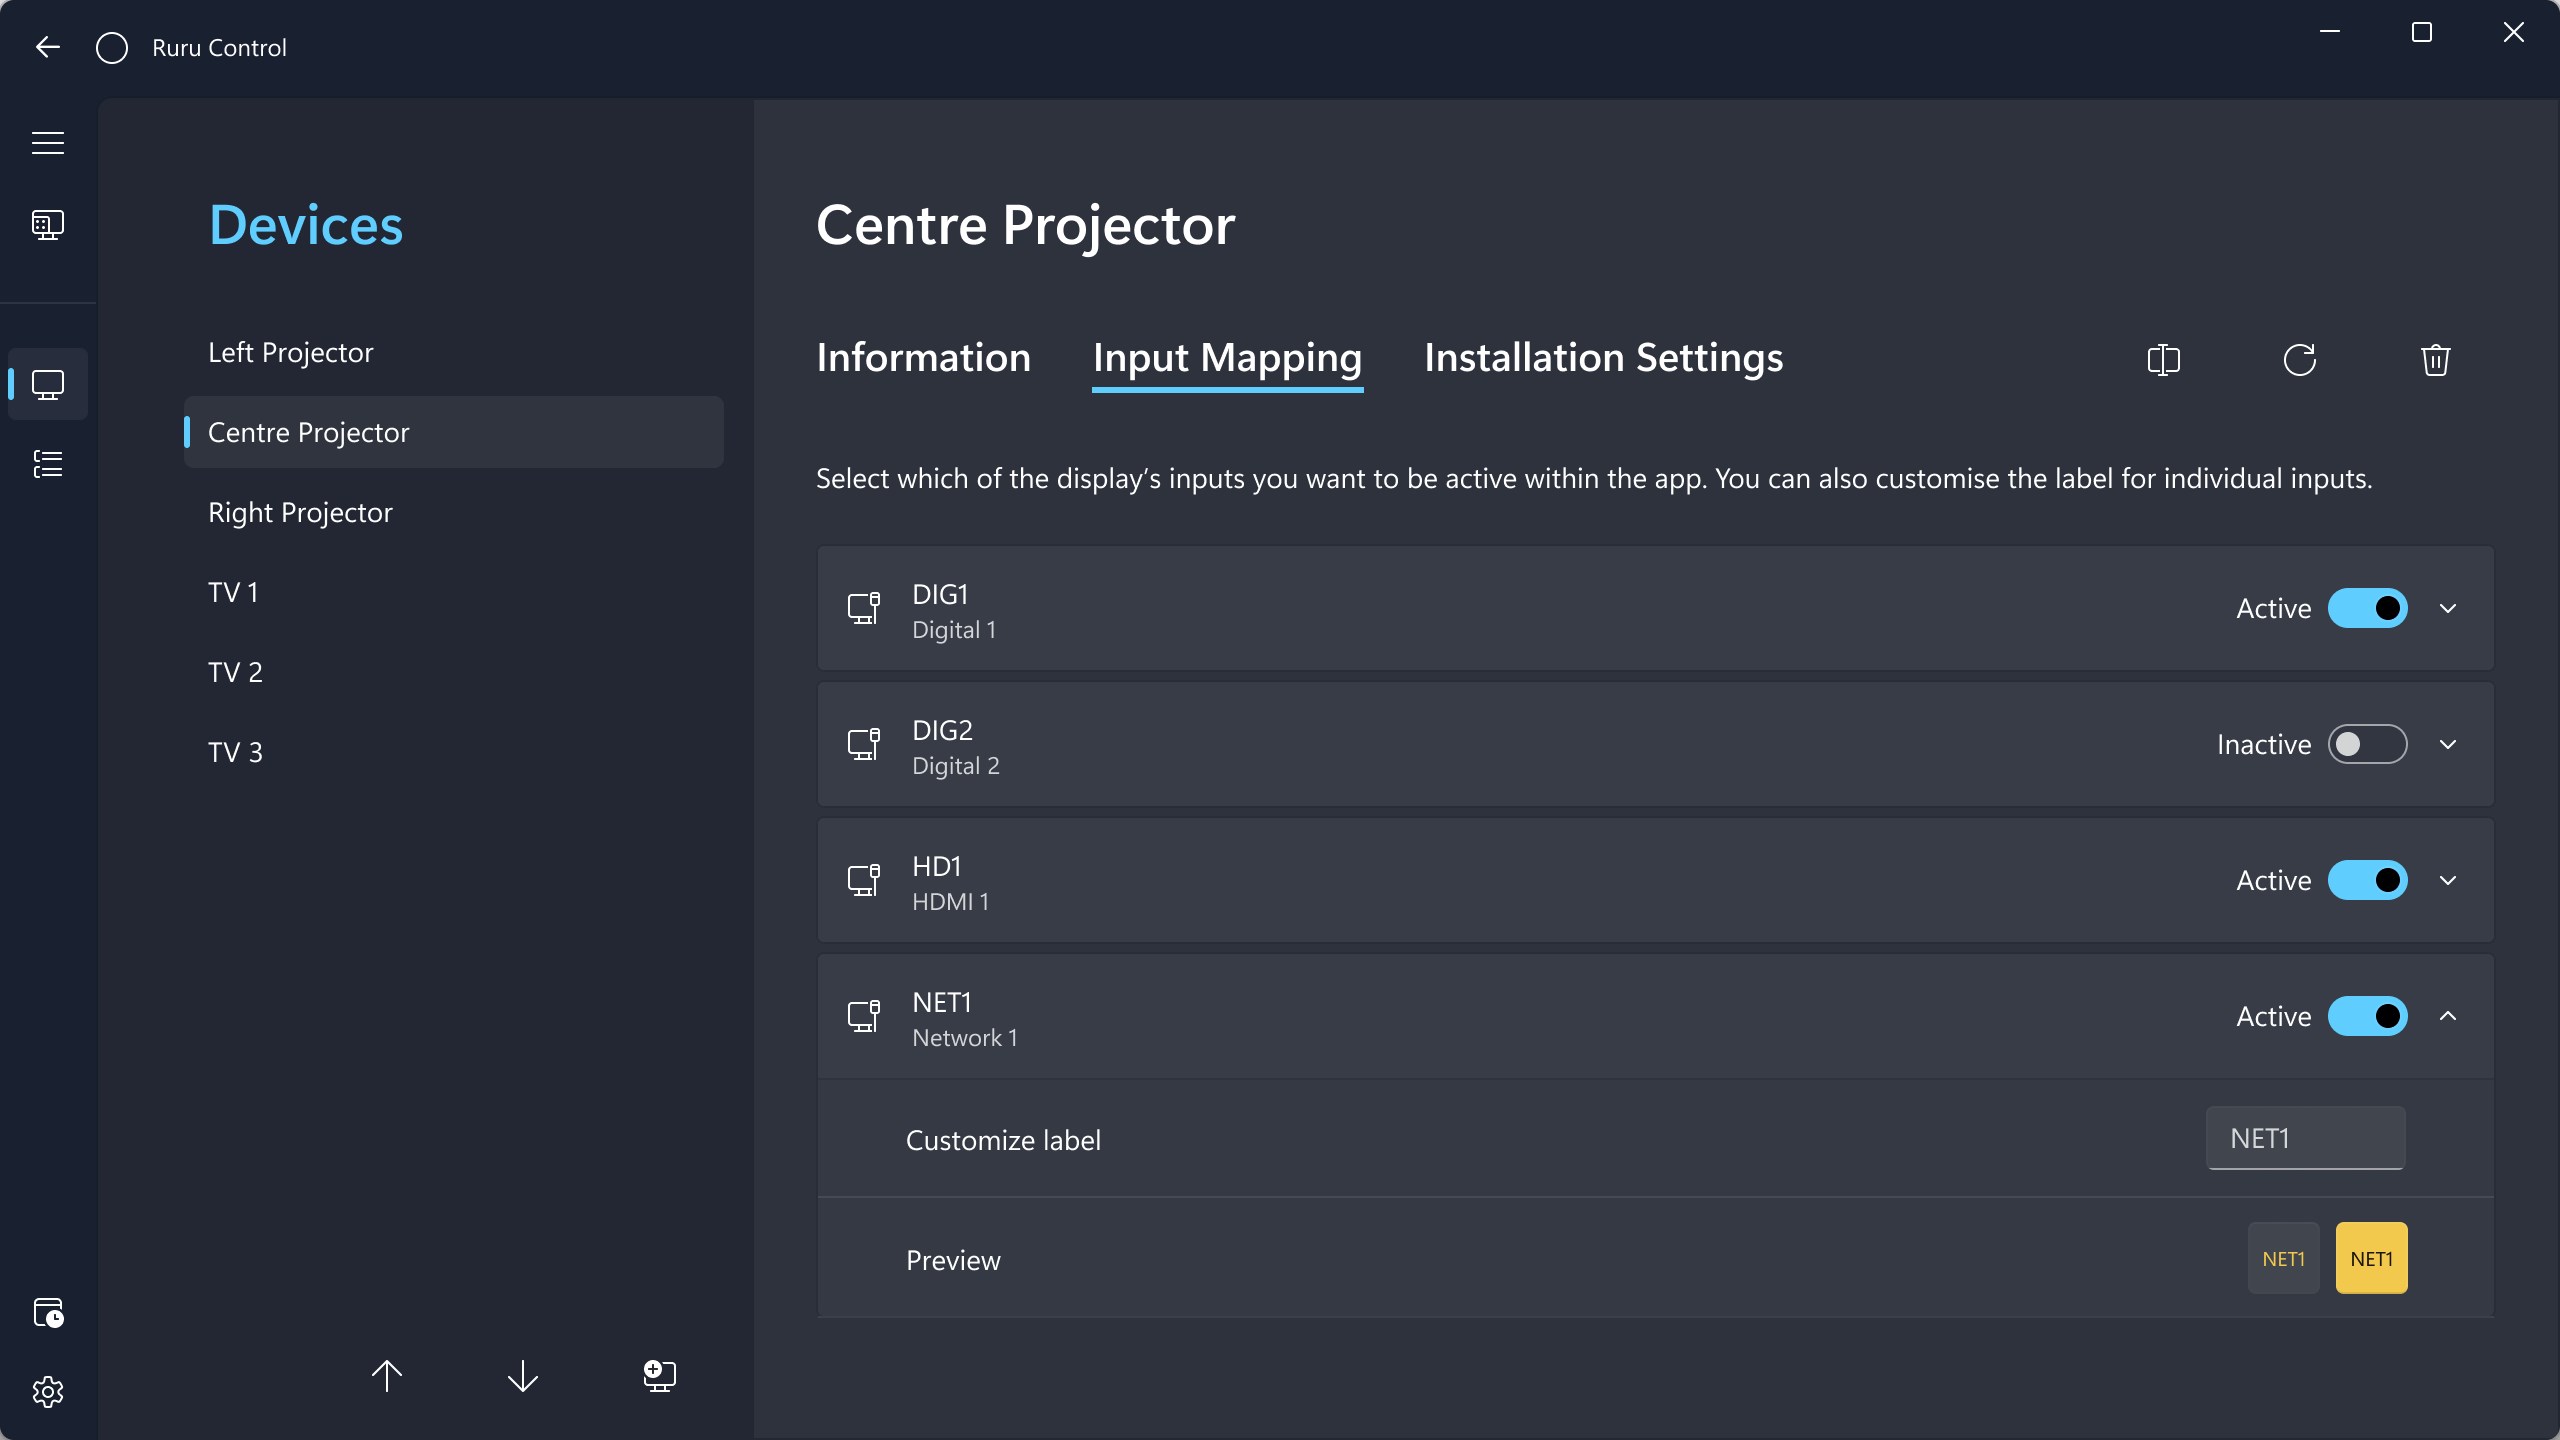
Task: Collapse the NET1 input section
Action: 2448,1016
